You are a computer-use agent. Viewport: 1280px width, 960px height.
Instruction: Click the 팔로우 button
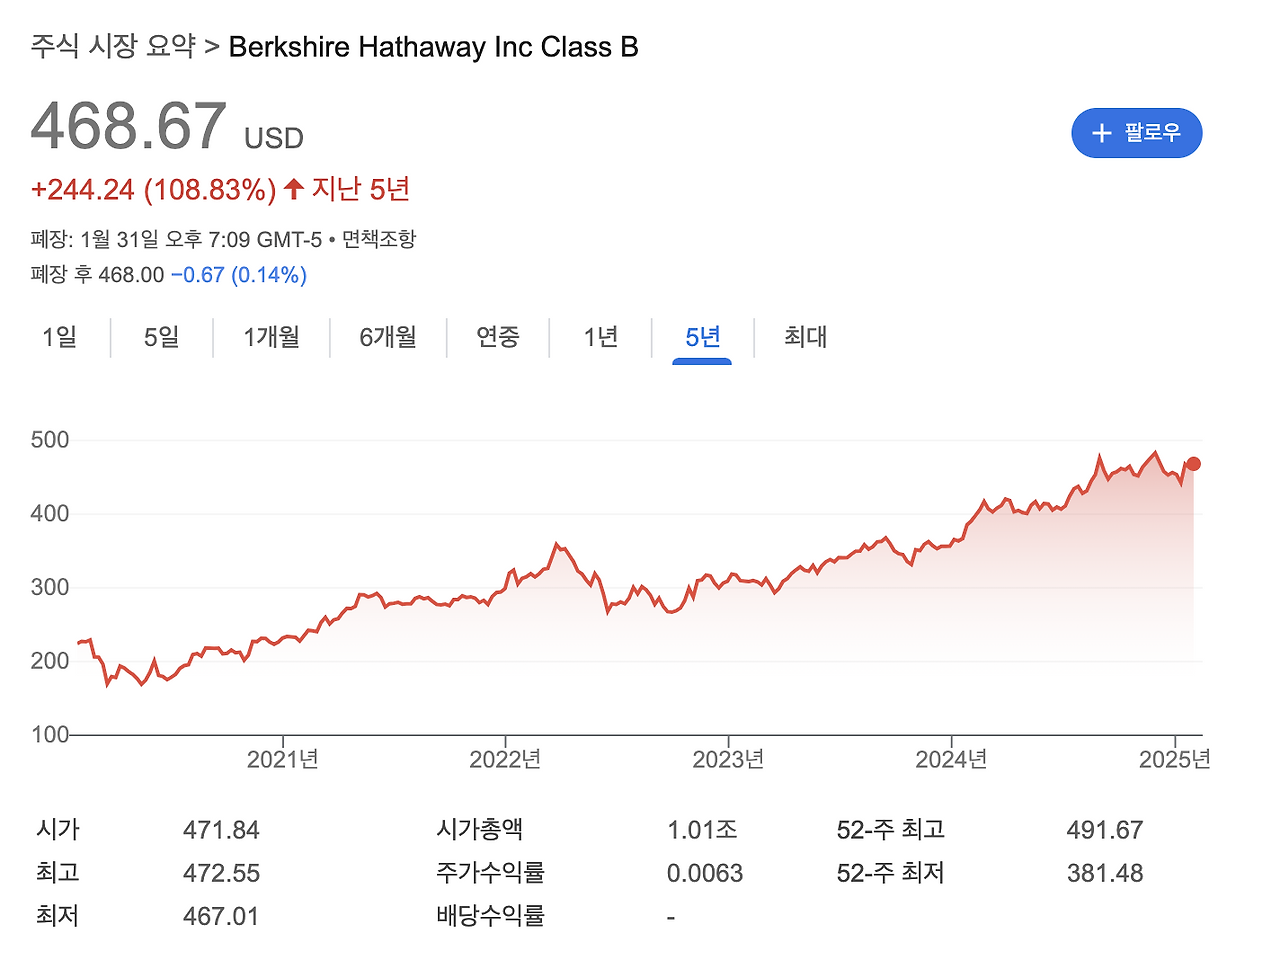point(1136,133)
